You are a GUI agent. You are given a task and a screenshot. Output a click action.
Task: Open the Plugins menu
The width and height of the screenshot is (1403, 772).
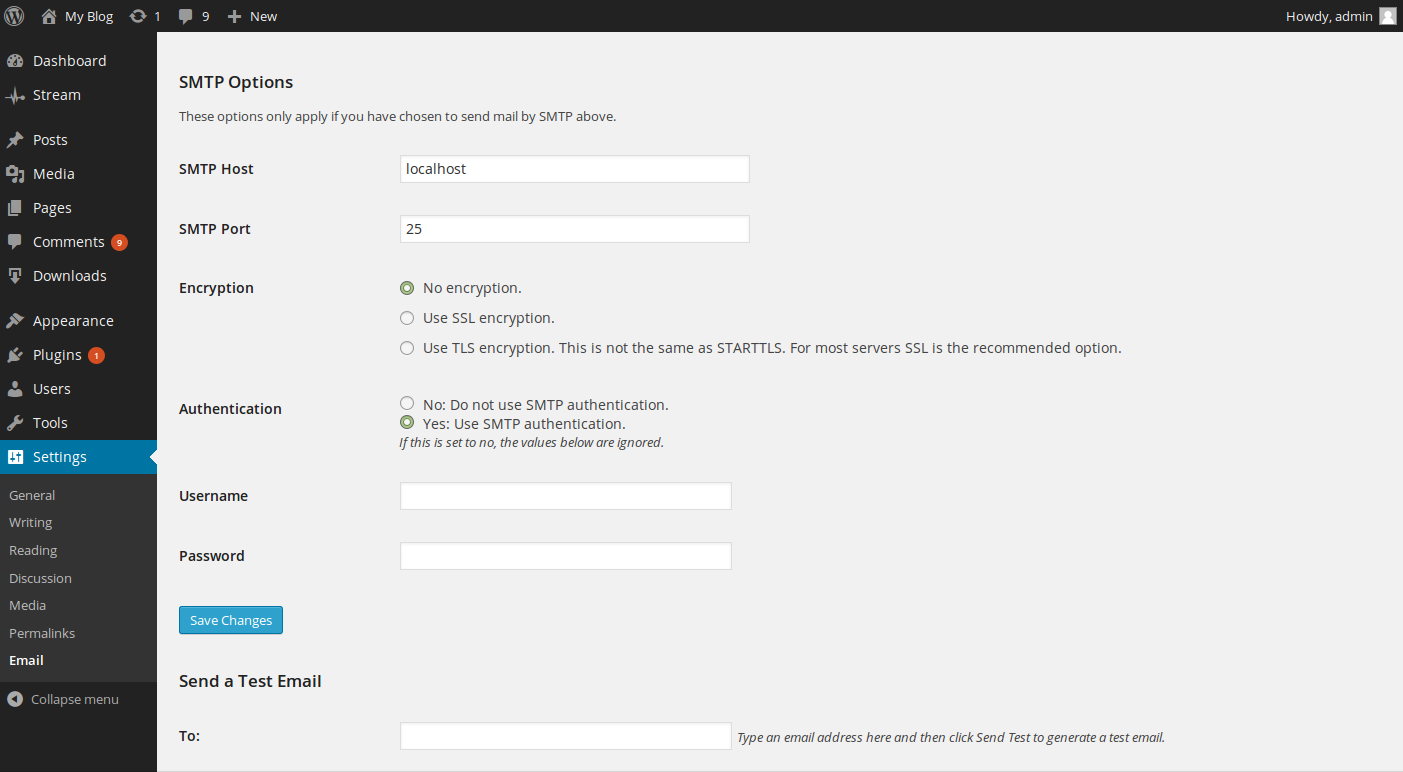coord(57,355)
